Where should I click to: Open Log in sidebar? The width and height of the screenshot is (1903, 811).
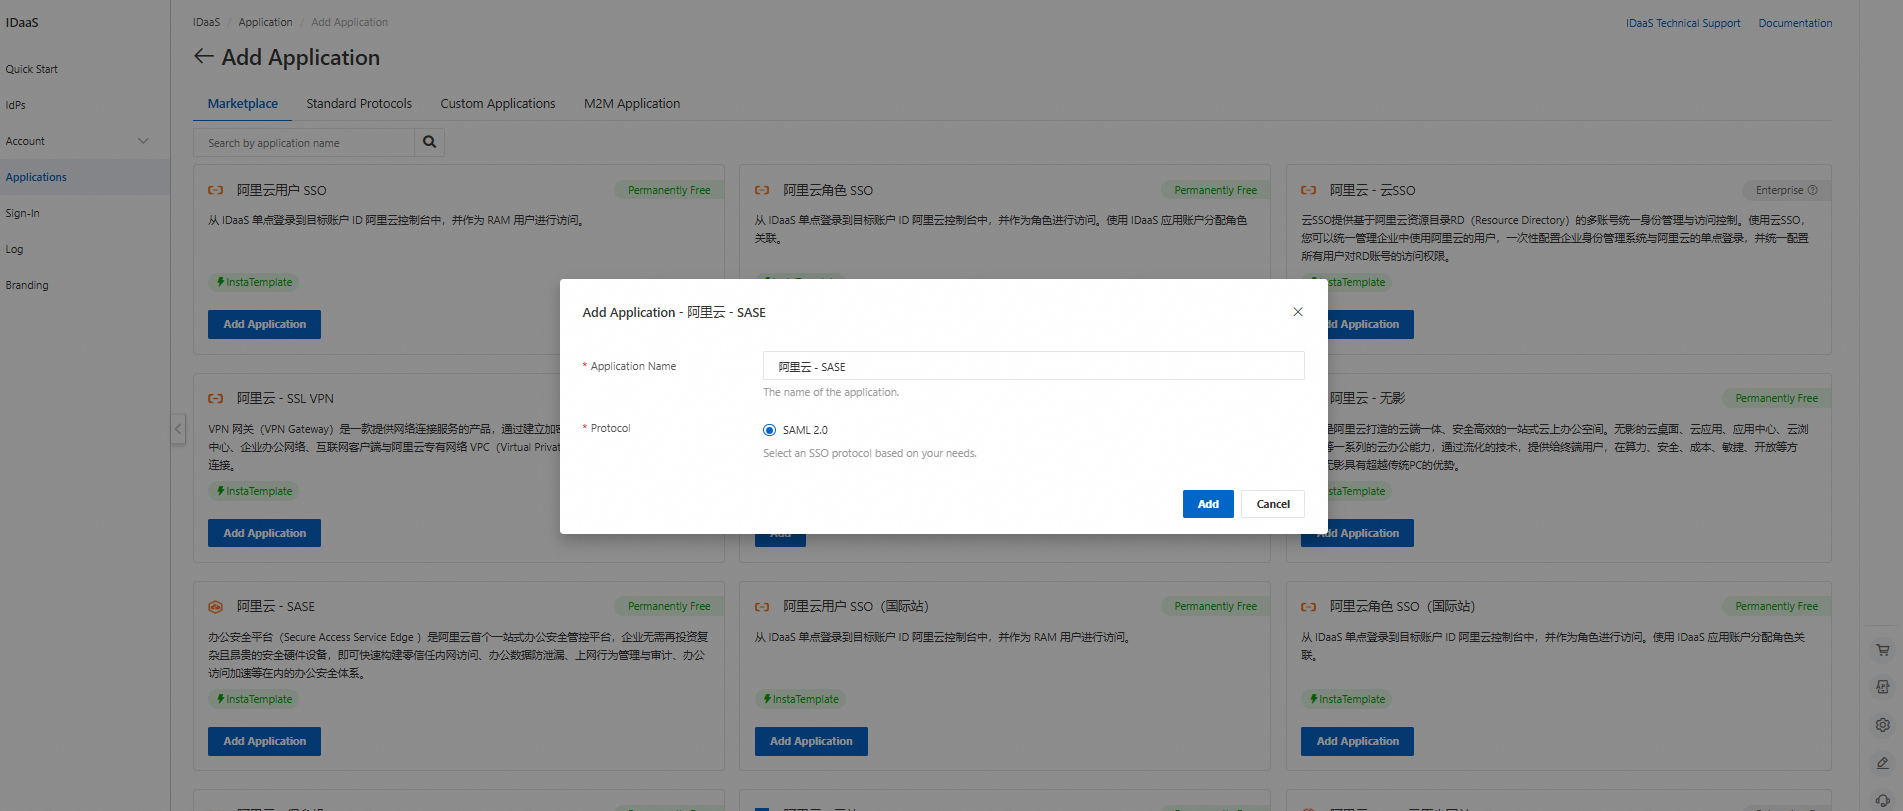click(14, 249)
